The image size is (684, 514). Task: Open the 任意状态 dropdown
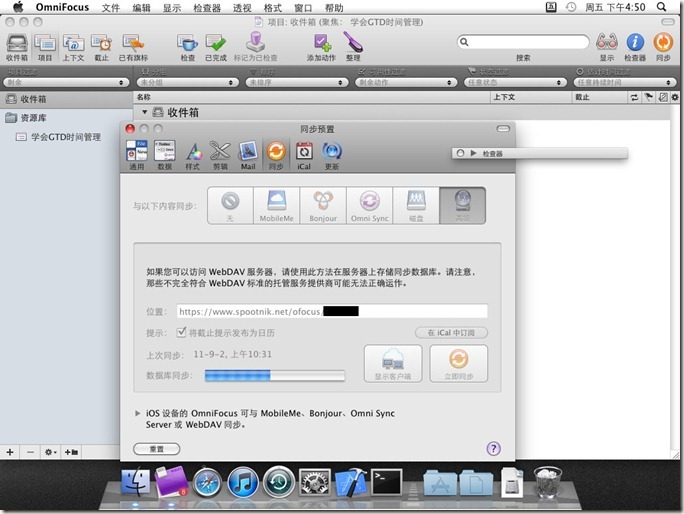tap(515, 82)
